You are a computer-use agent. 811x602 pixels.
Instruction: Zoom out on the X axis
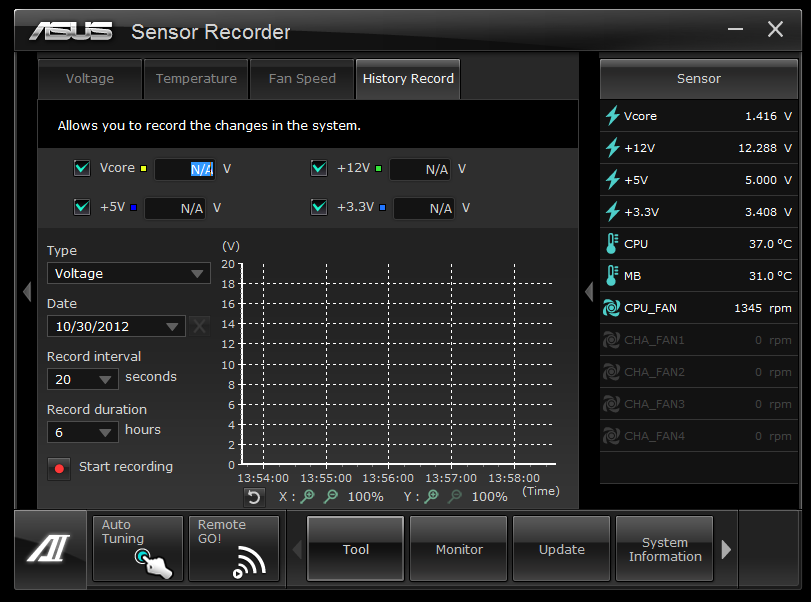click(x=331, y=497)
